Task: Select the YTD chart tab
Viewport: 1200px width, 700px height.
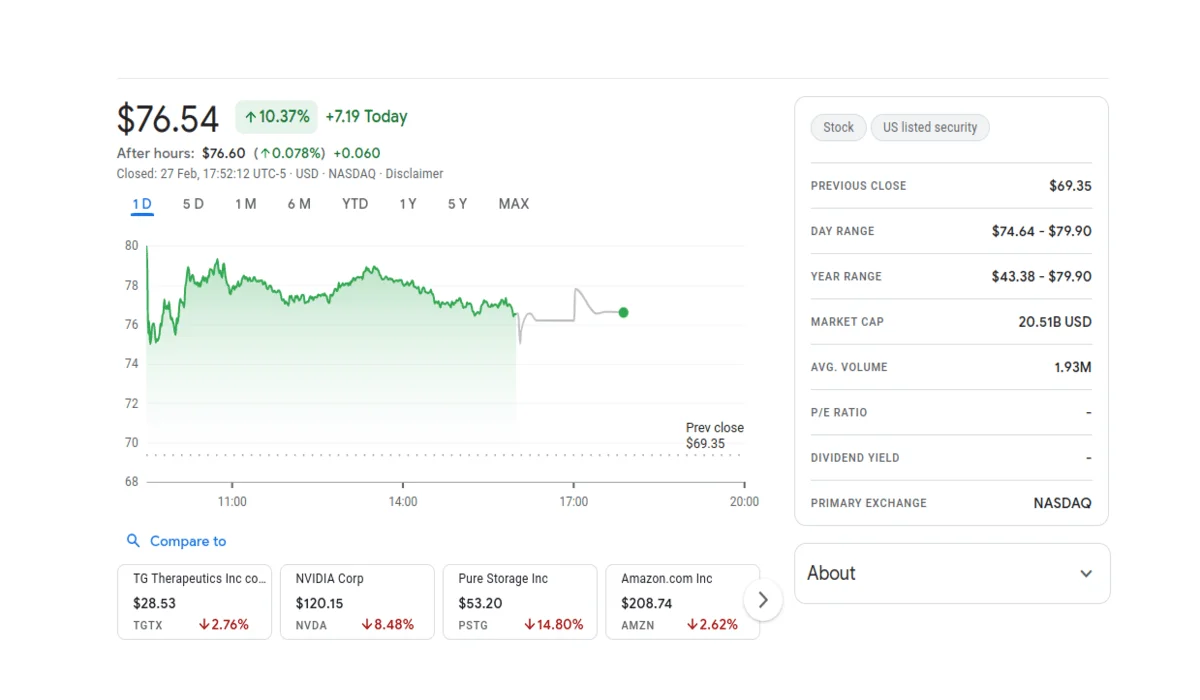Action: pos(355,204)
